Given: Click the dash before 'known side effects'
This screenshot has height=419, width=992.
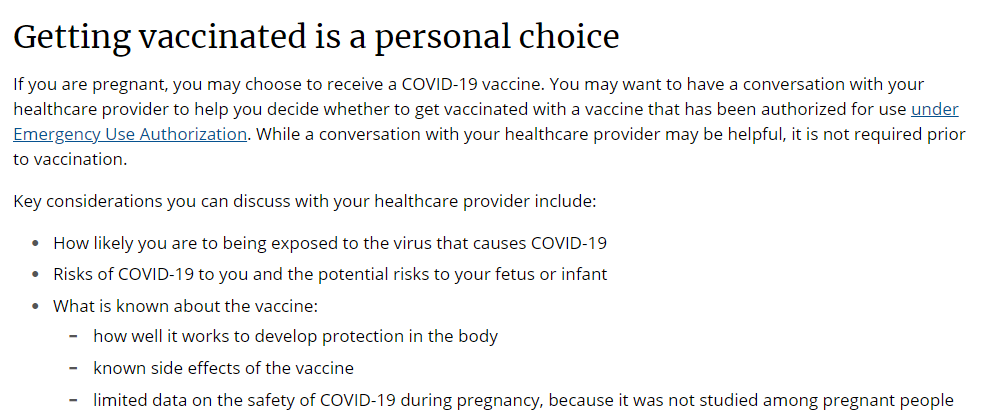Looking at the screenshot, I should click(x=73, y=368).
